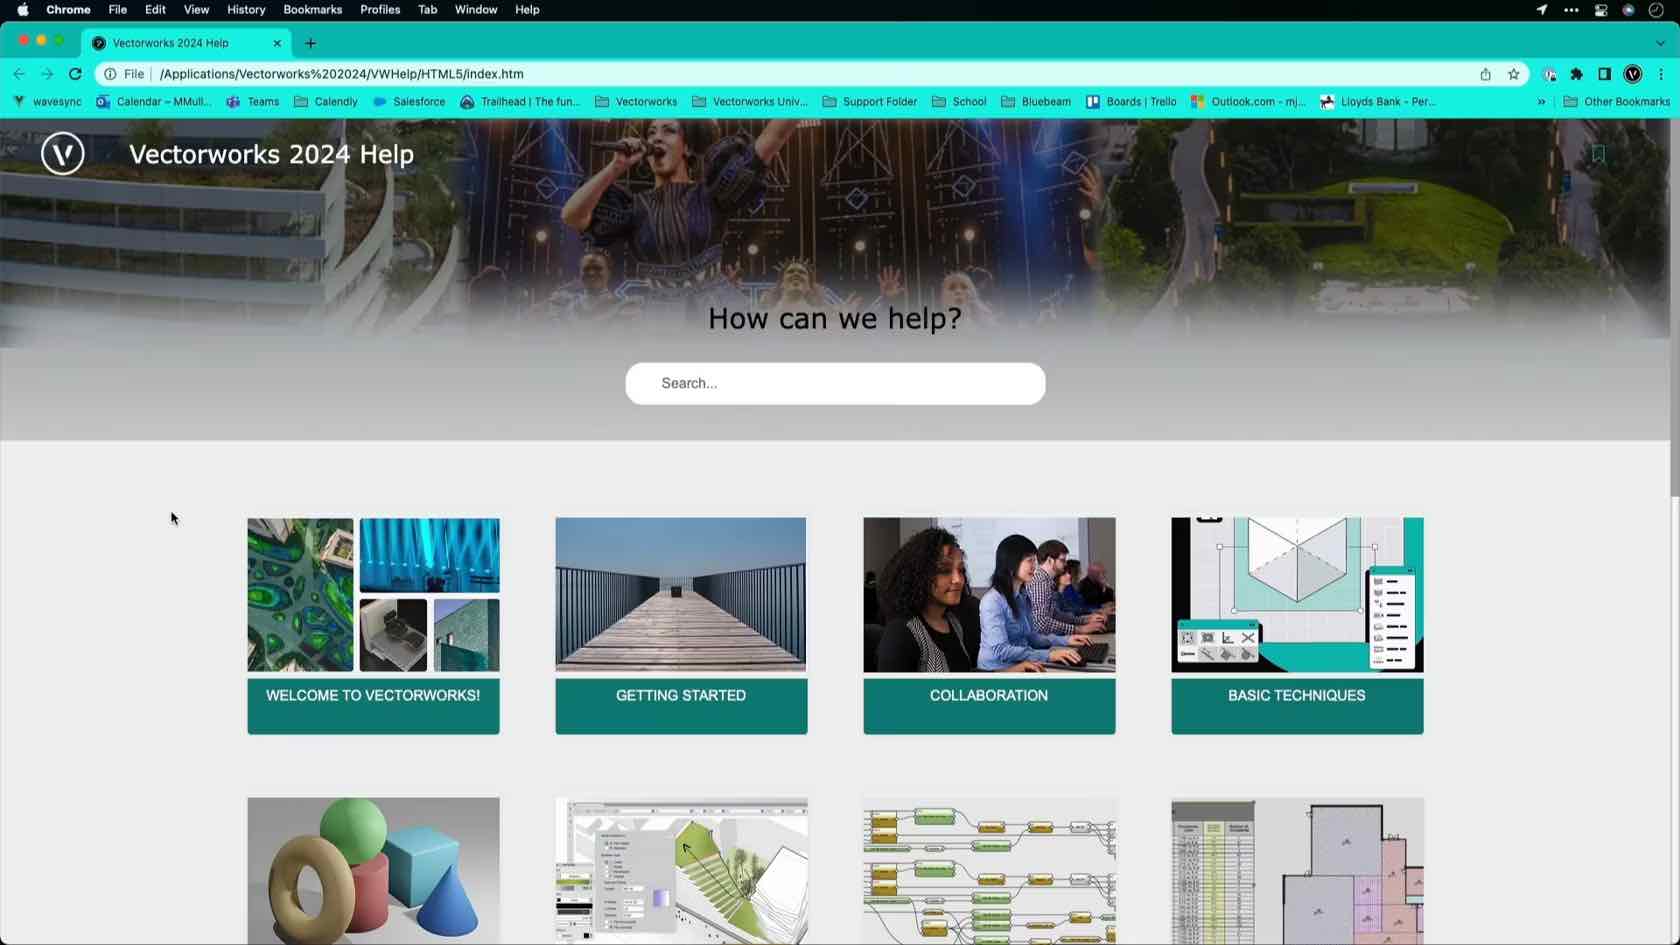Bookmark this tab with the star icon

(1513, 74)
